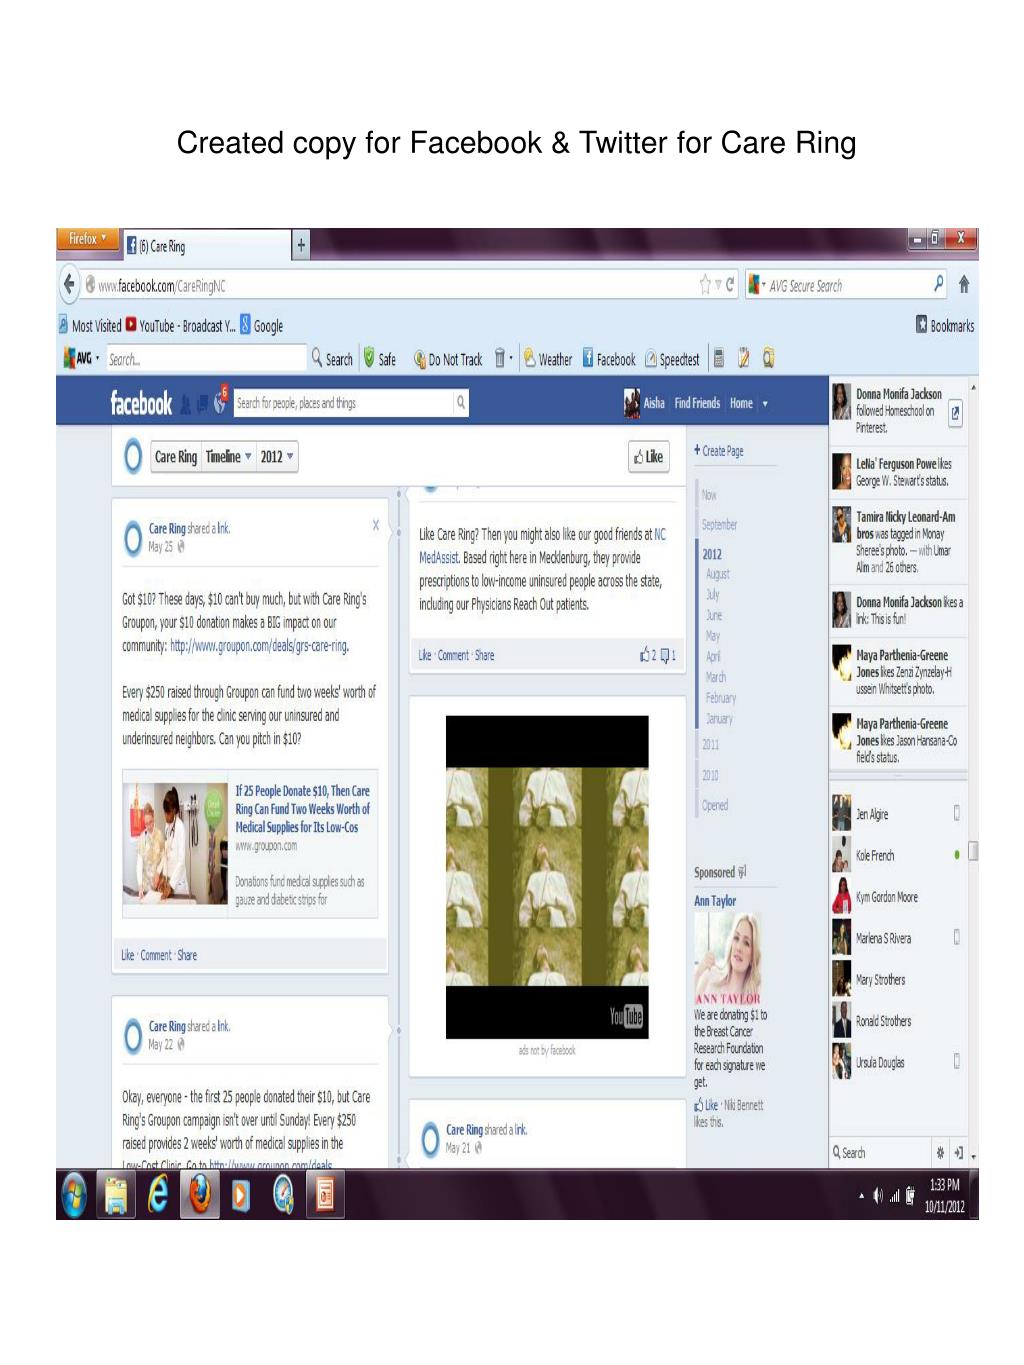Open Internet Explorer from the taskbar
Viewport: 1024px width, 1365px height.
pos(158,1194)
